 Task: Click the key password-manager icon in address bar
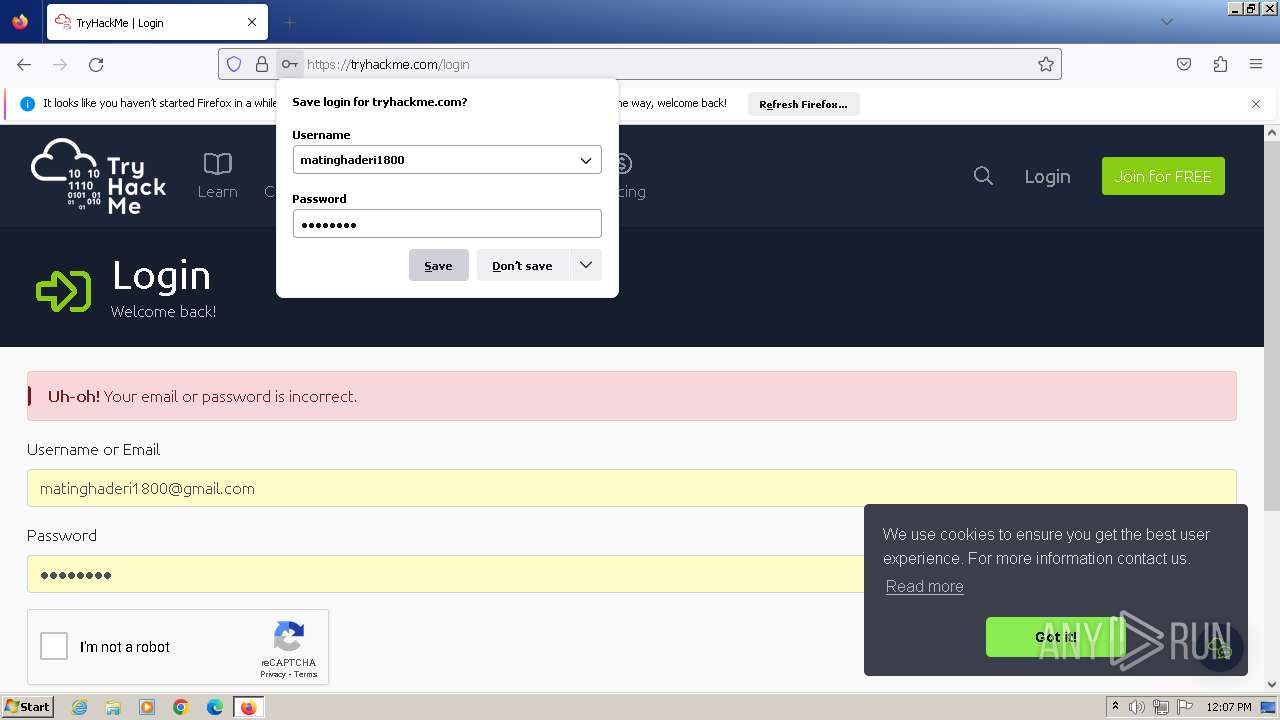[x=289, y=64]
